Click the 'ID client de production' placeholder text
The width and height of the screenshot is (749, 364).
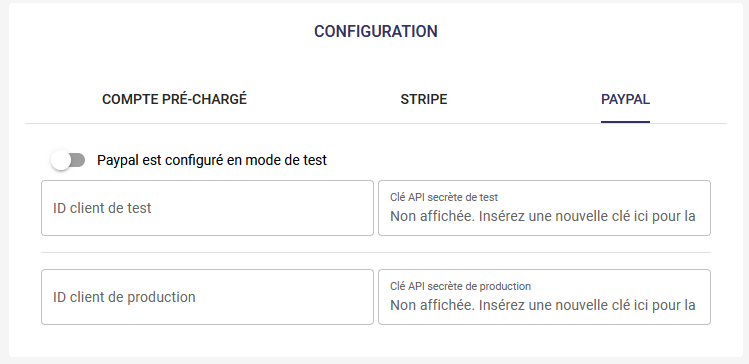(124, 297)
